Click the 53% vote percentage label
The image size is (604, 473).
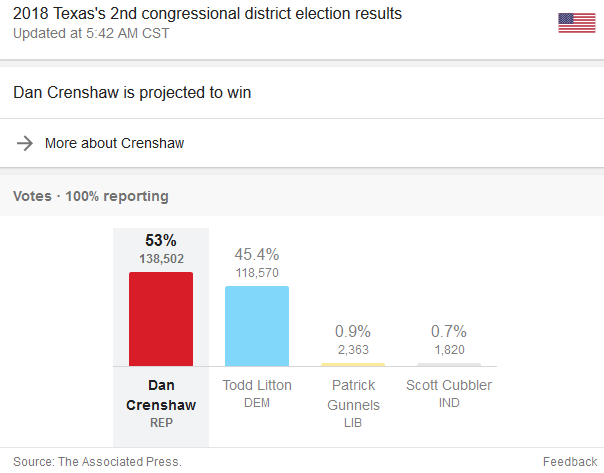point(161,240)
